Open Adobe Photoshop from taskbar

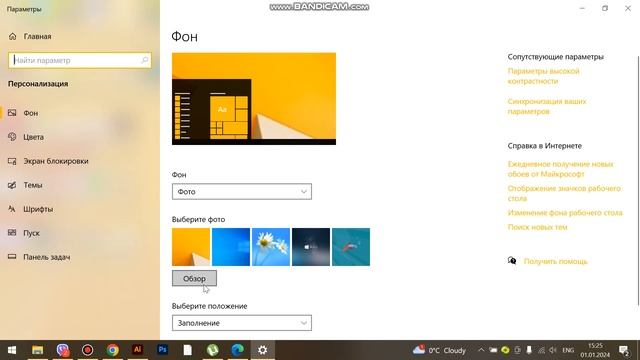(x=162, y=350)
